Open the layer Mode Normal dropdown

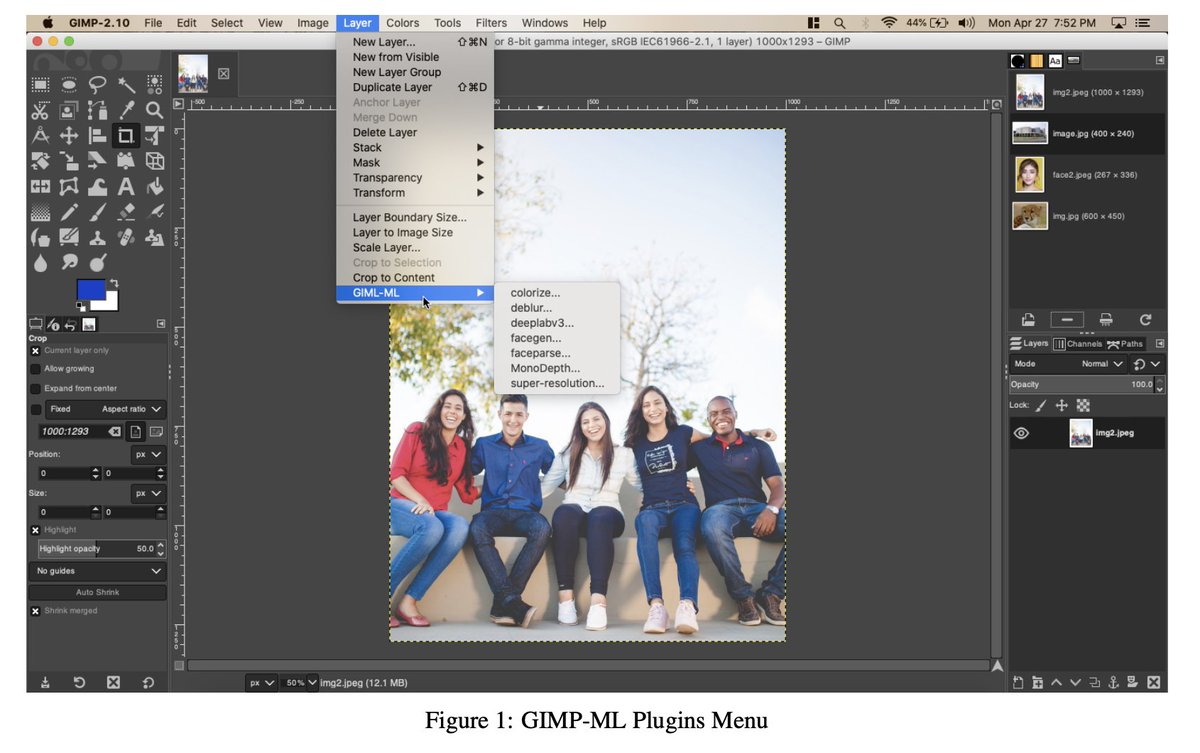[1068, 364]
